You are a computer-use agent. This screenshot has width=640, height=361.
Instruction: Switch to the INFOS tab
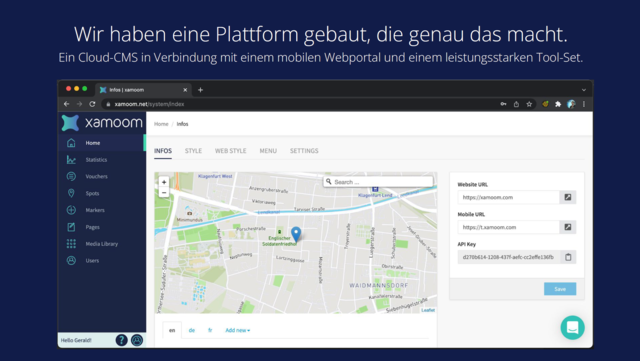(x=163, y=151)
